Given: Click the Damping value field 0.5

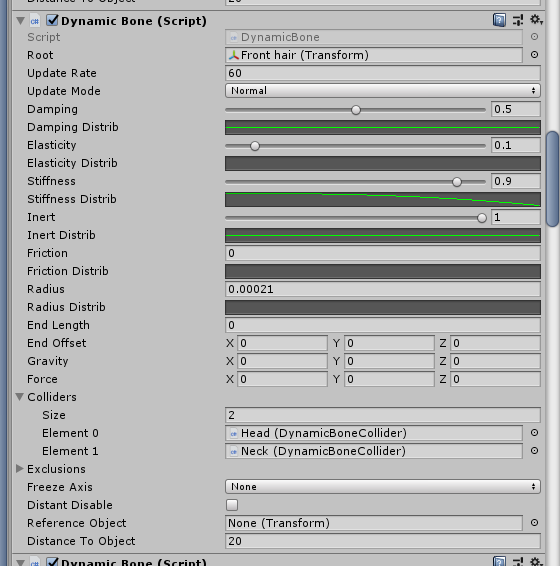Looking at the screenshot, I should pyautogui.click(x=516, y=109).
